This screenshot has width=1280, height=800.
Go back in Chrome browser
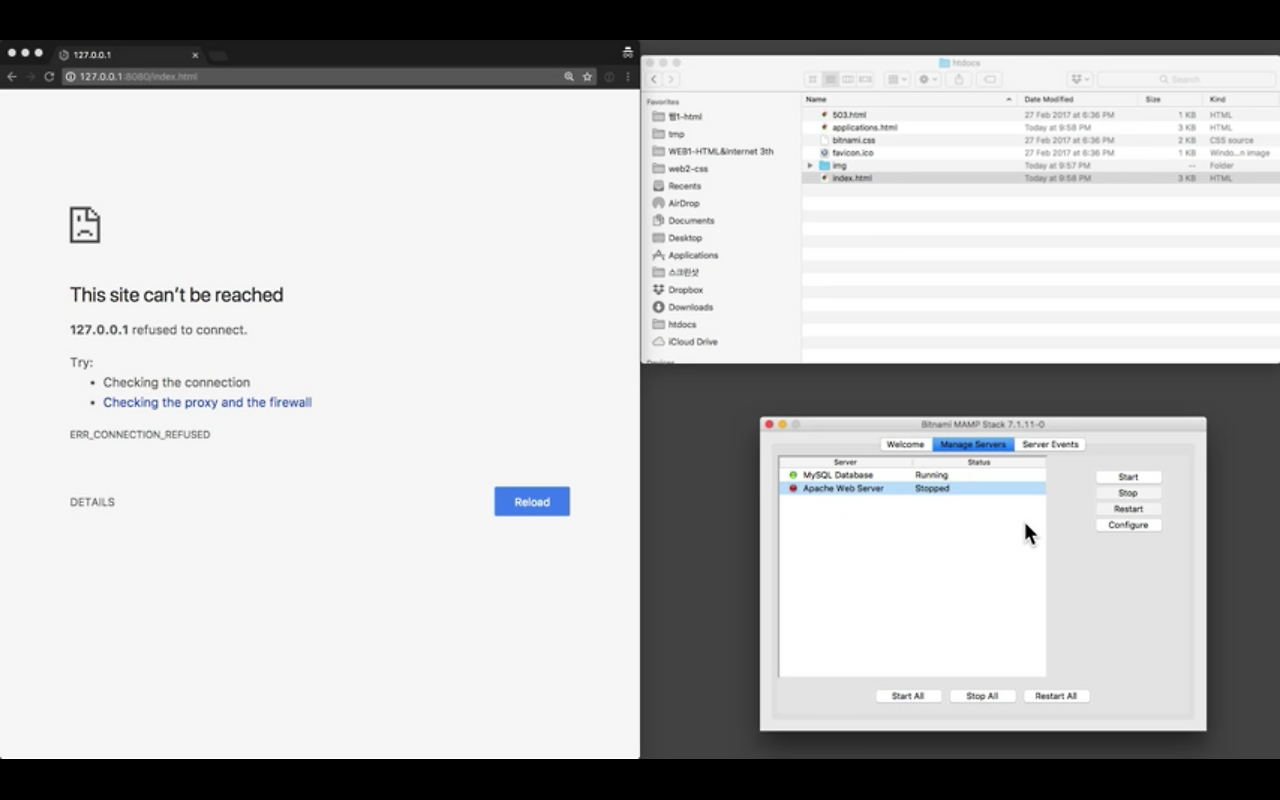coord(12,76)
